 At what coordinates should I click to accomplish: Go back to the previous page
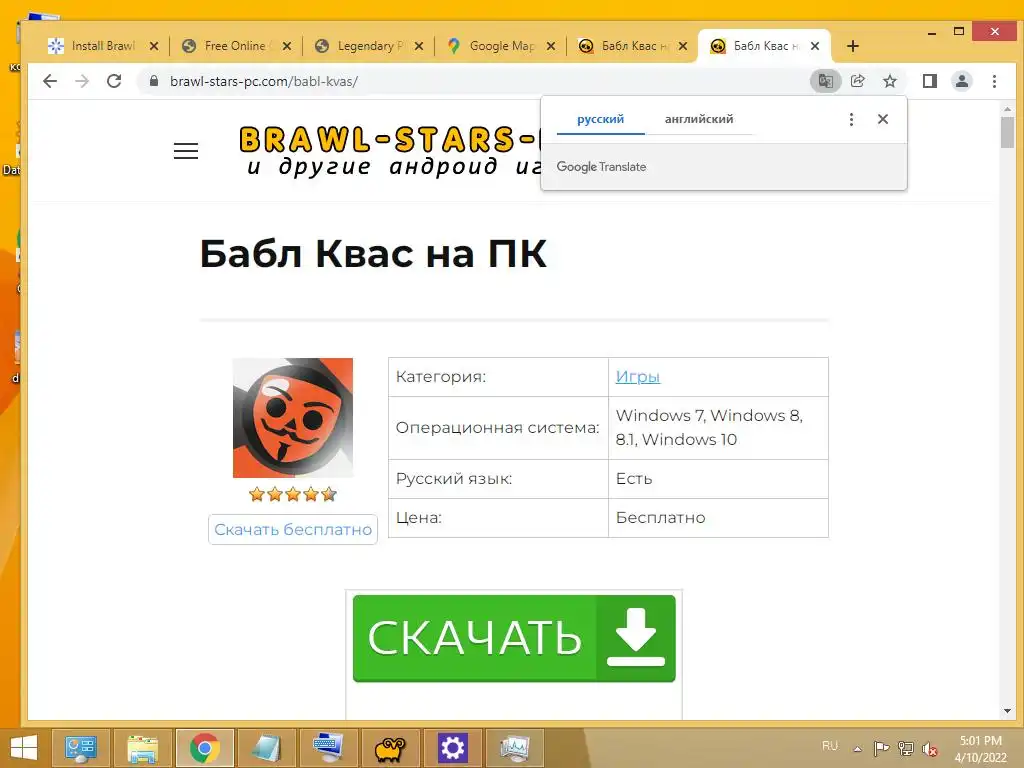pos(50,81)
